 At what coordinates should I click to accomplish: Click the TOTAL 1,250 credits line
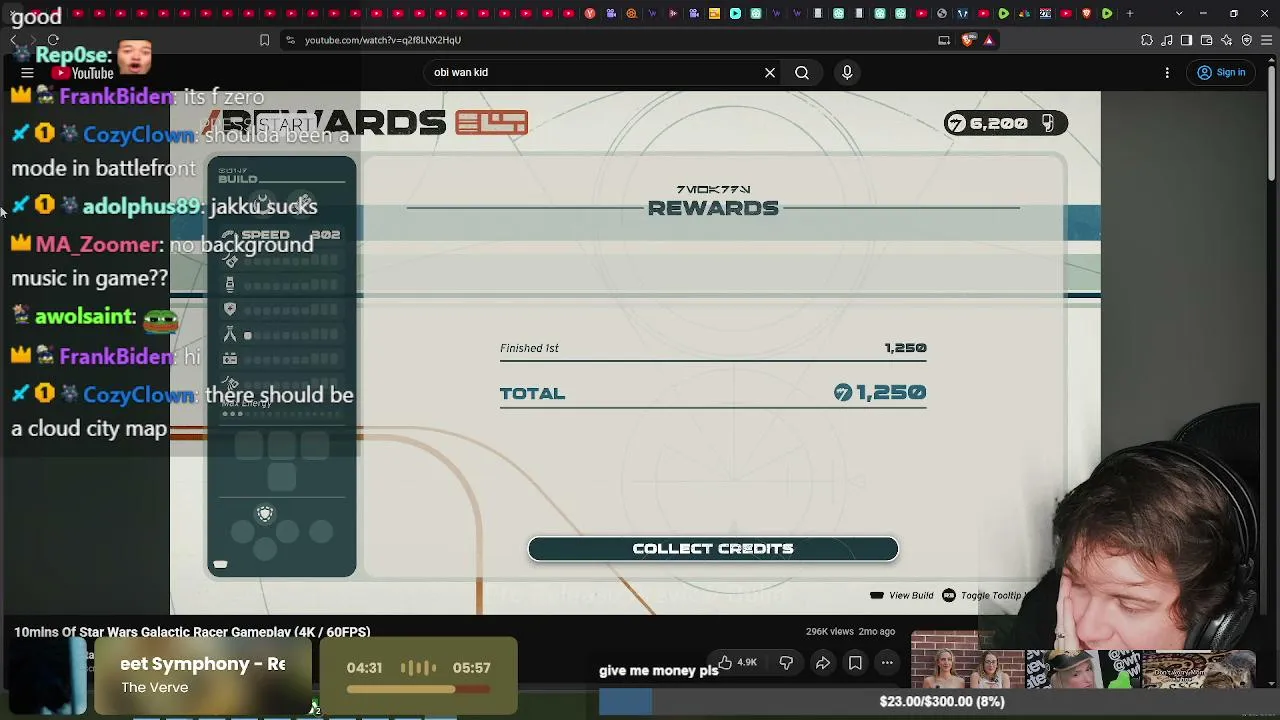(x=713, y=393)
